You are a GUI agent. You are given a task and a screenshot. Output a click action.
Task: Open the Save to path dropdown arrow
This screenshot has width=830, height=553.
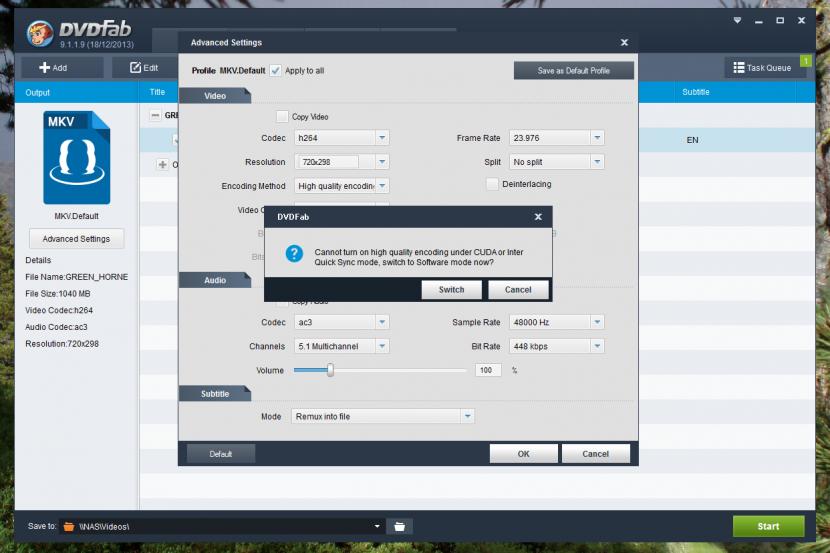[x=377, y=526]
